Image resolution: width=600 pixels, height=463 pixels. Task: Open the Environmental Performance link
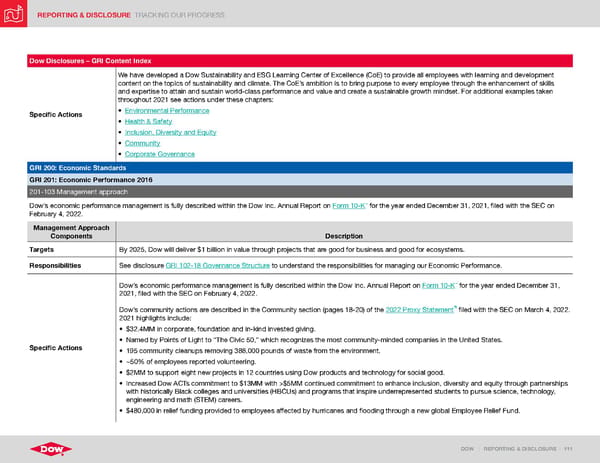167,111
